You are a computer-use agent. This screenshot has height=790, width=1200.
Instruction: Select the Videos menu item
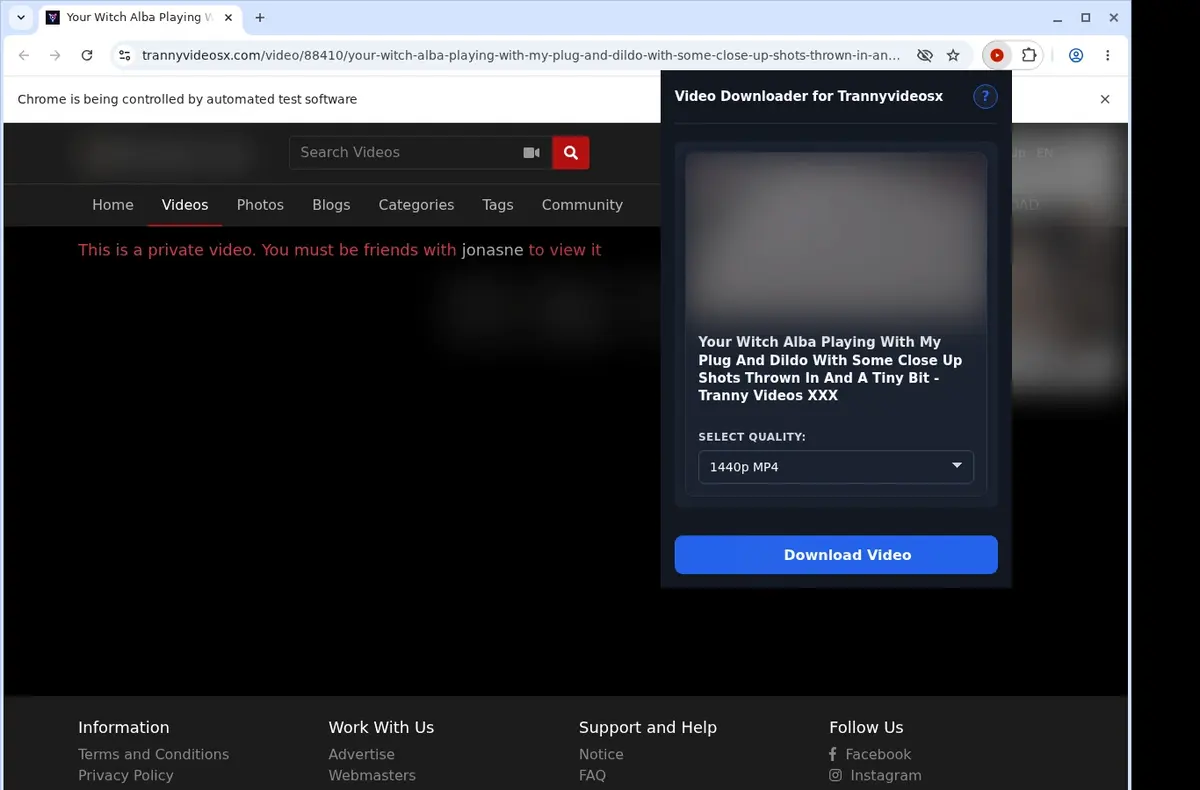185,205
